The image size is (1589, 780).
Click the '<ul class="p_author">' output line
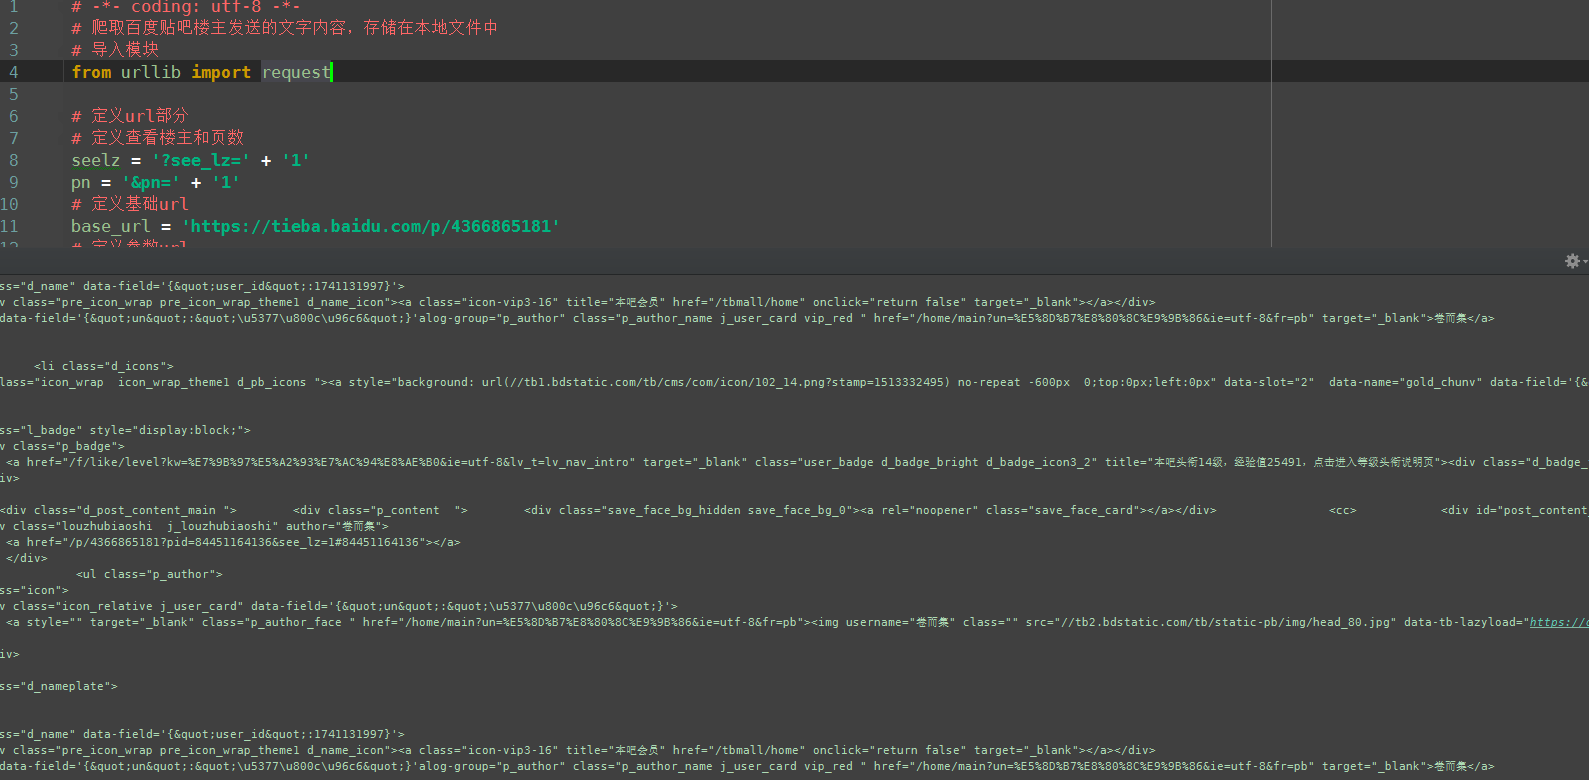149,574
